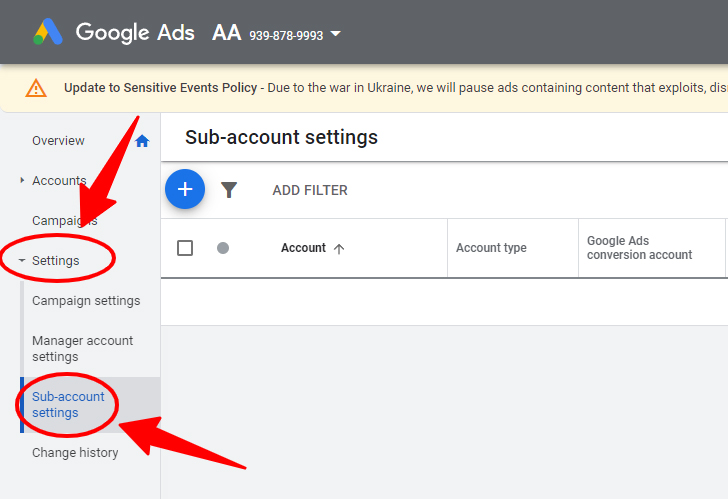The image size is (728, 499).
Task: Open Campaign settings in sidebar
Action: pyautogui.click(x=86, y=301)
